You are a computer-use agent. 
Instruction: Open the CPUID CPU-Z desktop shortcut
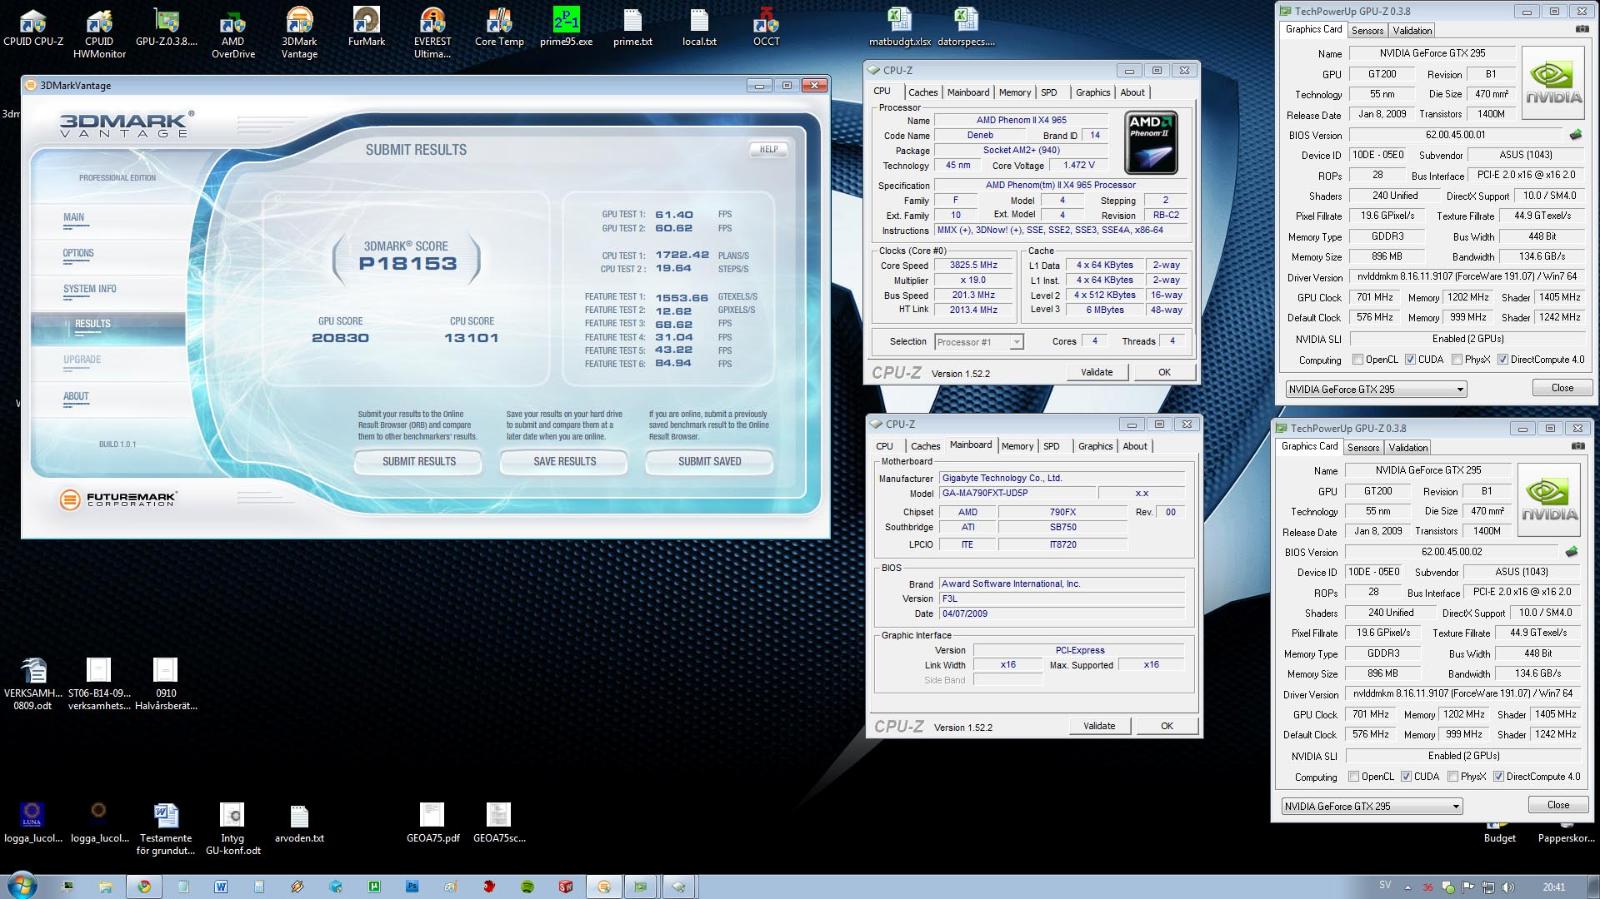[33, 27]
